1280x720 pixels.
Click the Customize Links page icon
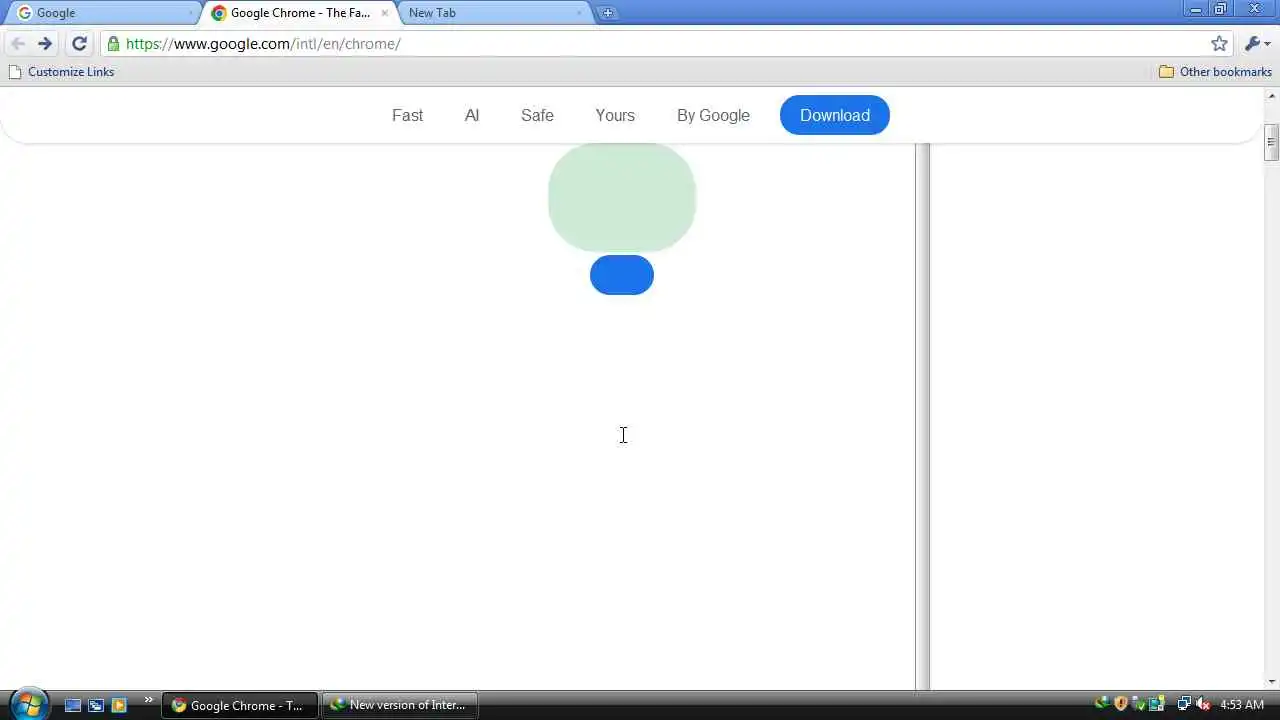tap(14, 72)
